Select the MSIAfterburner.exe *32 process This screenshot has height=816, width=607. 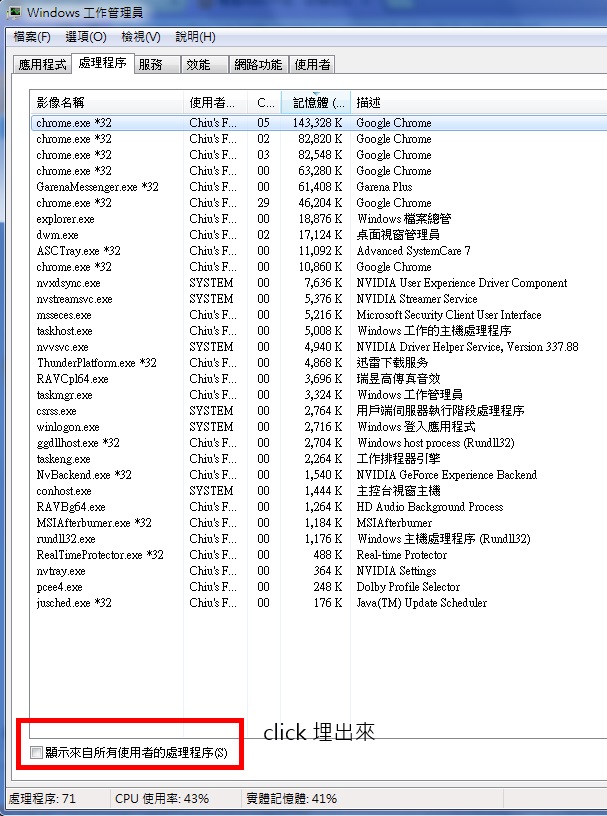tap(318, 523)
